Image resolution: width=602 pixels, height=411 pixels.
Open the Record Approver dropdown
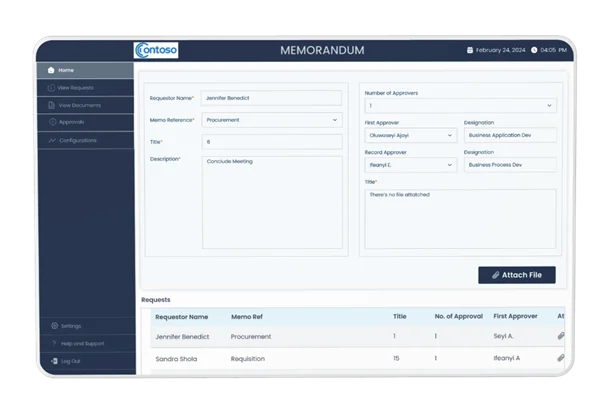pyautogui.click(x=450, y=164)
